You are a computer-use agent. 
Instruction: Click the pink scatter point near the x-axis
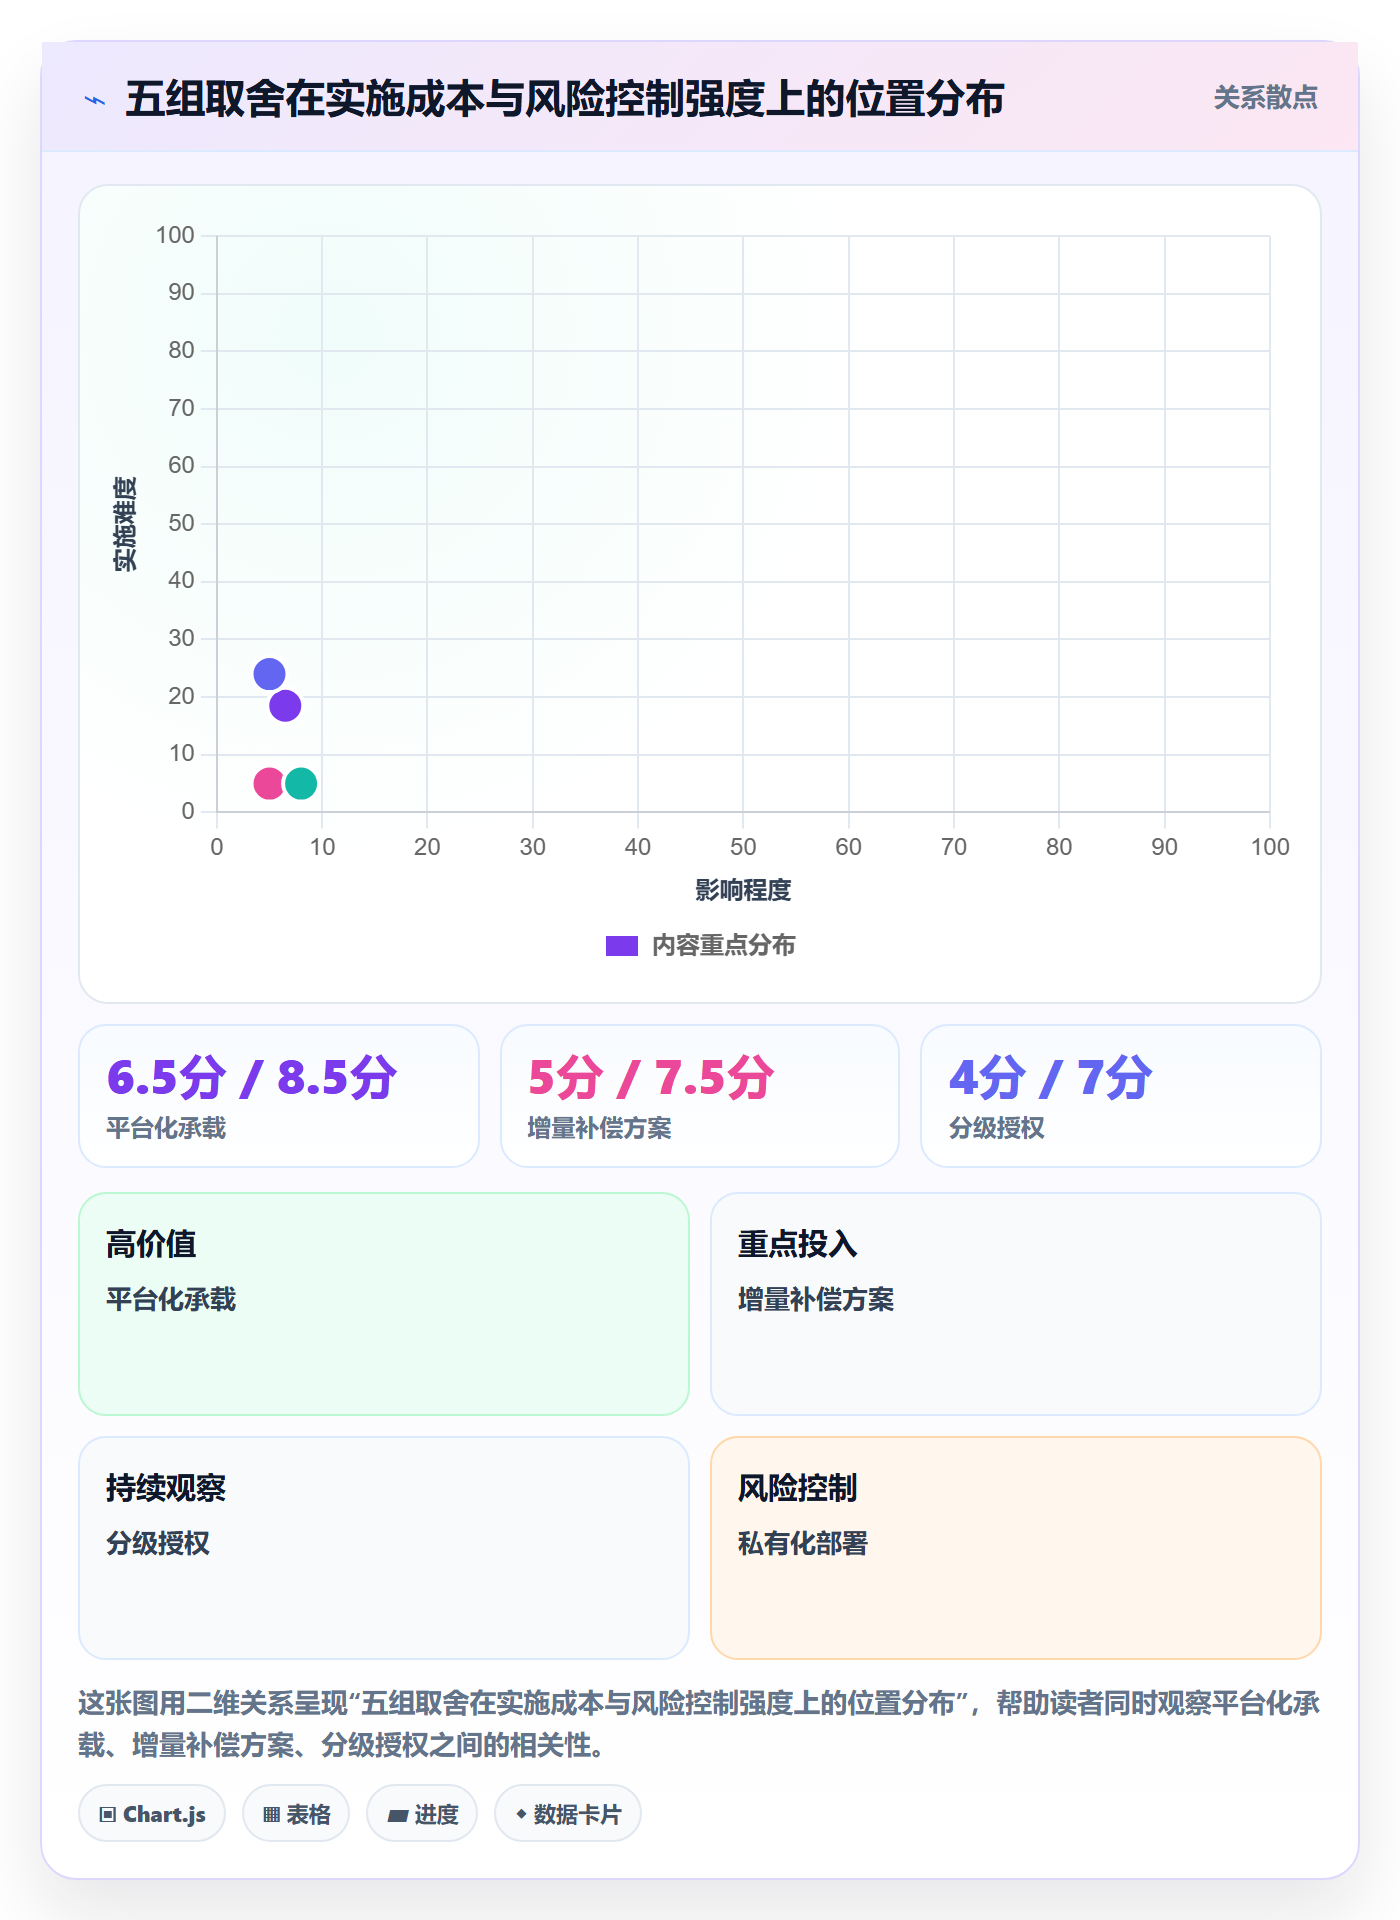coord(269,783)
